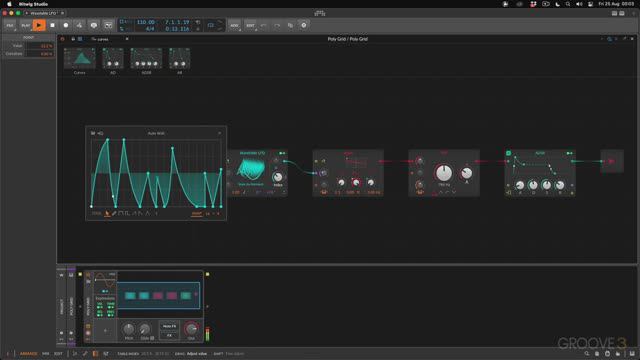The height and width of the screenshot is (360, 640).
Task: Adjust the Index knob on Wavetable LFO
Action: 278,177
